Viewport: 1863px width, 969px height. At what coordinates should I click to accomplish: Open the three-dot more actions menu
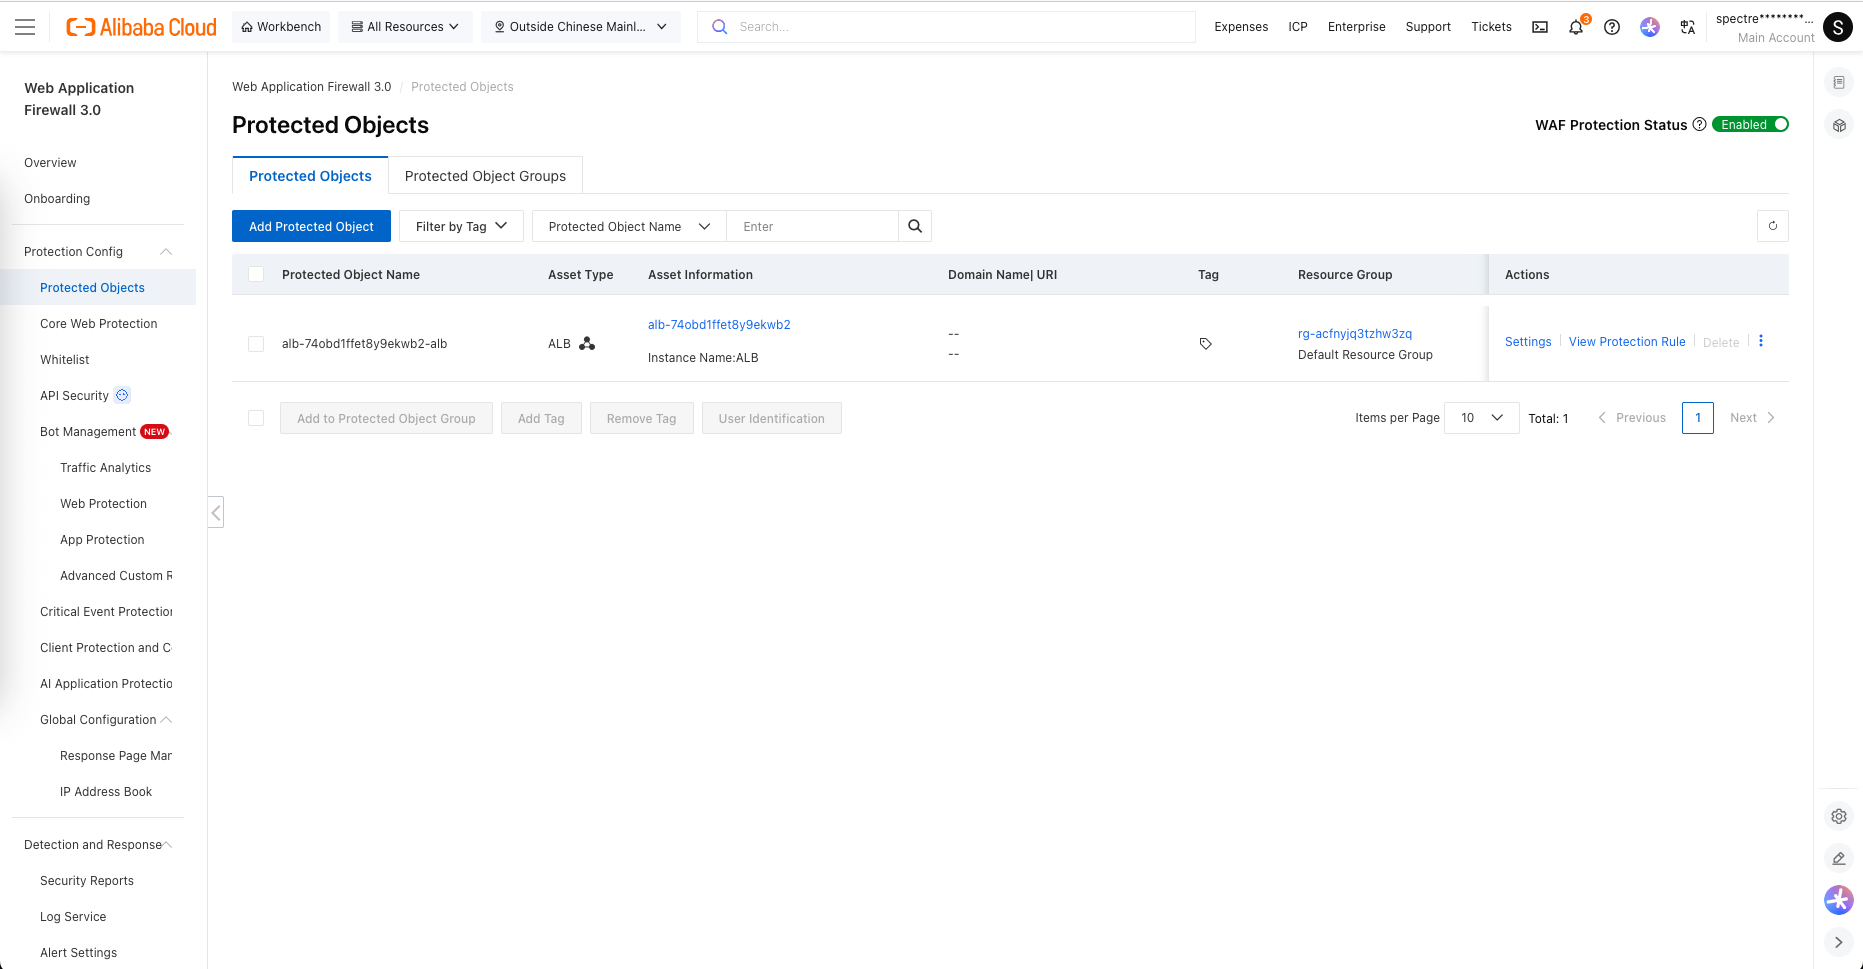1761,341
